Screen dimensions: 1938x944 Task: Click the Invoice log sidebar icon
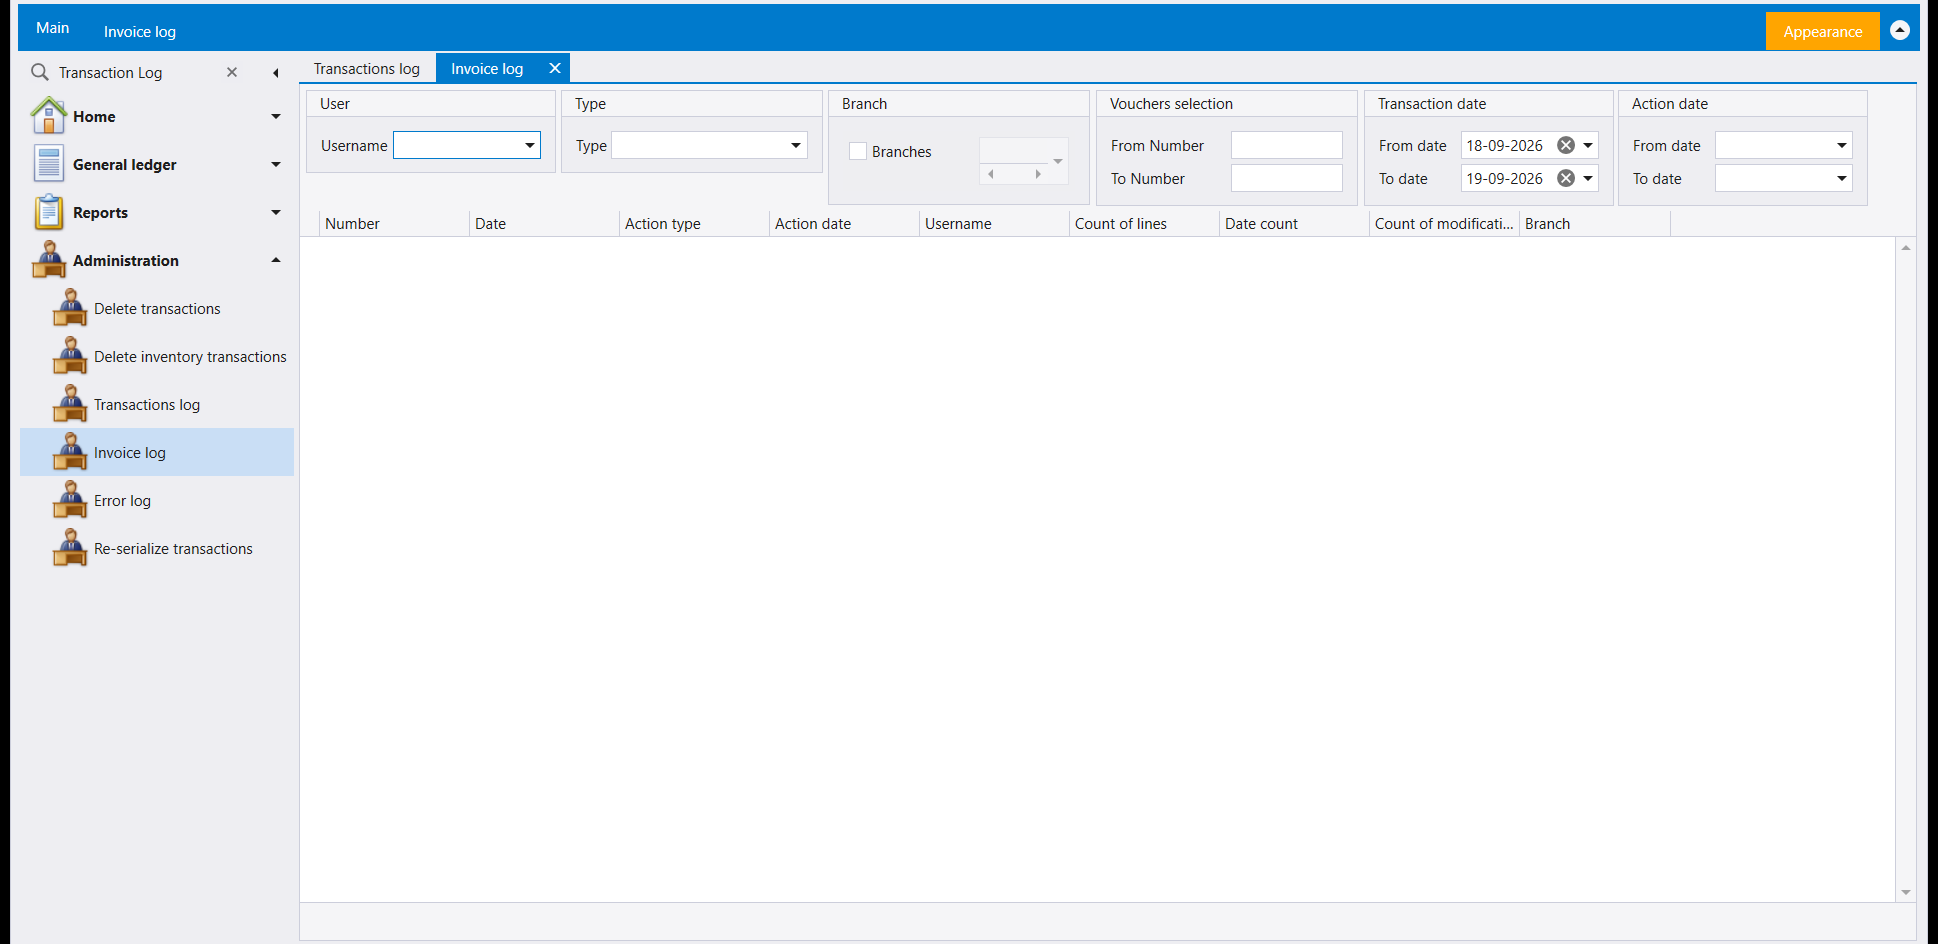pos(70,452)
